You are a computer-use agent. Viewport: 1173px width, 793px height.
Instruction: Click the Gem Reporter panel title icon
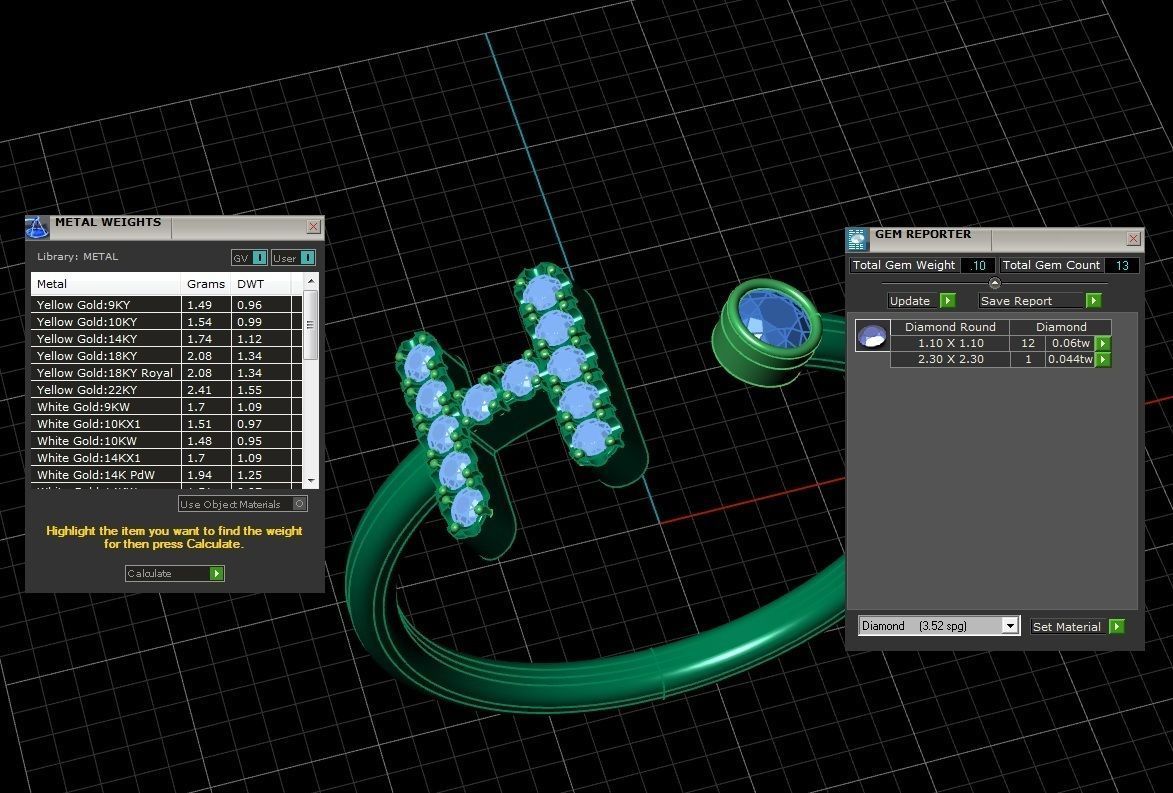point(858,239)
